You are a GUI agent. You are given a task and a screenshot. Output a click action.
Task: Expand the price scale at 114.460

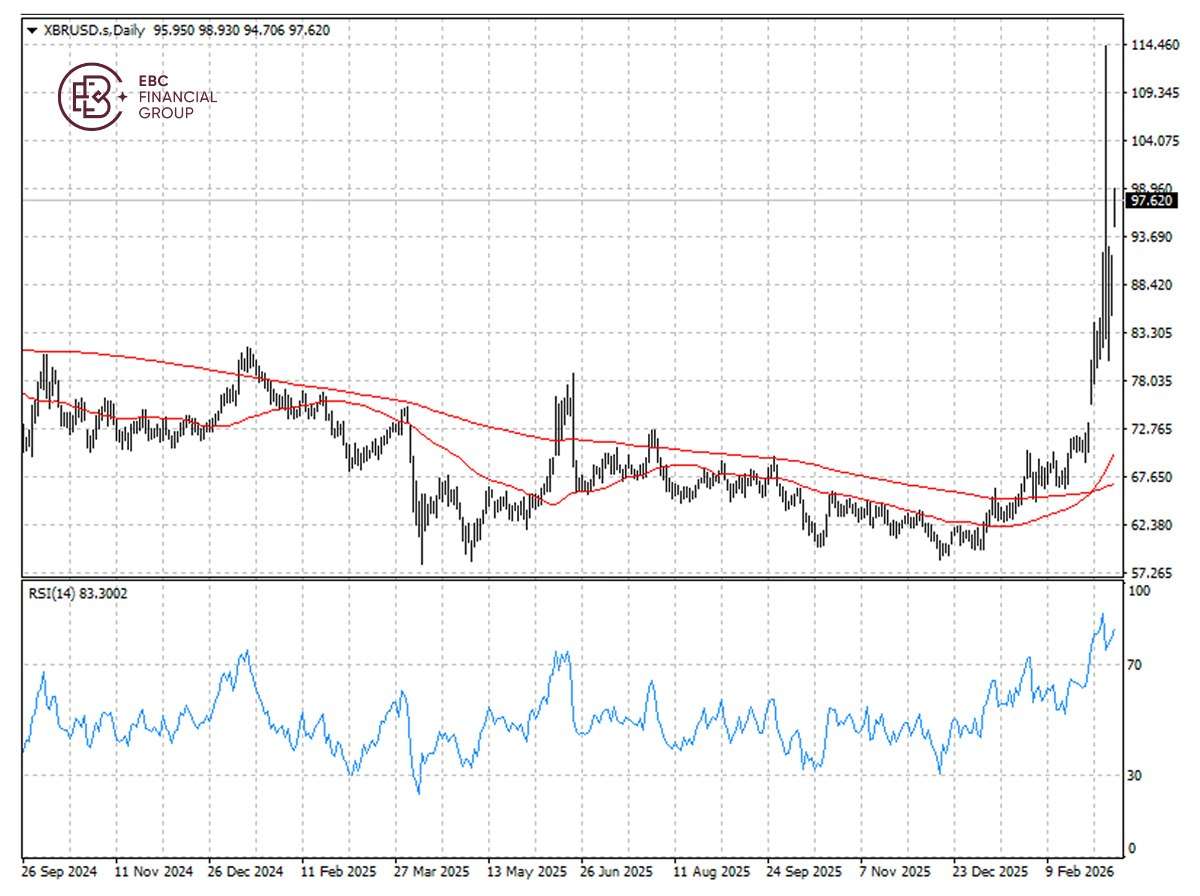point(1155,46)
